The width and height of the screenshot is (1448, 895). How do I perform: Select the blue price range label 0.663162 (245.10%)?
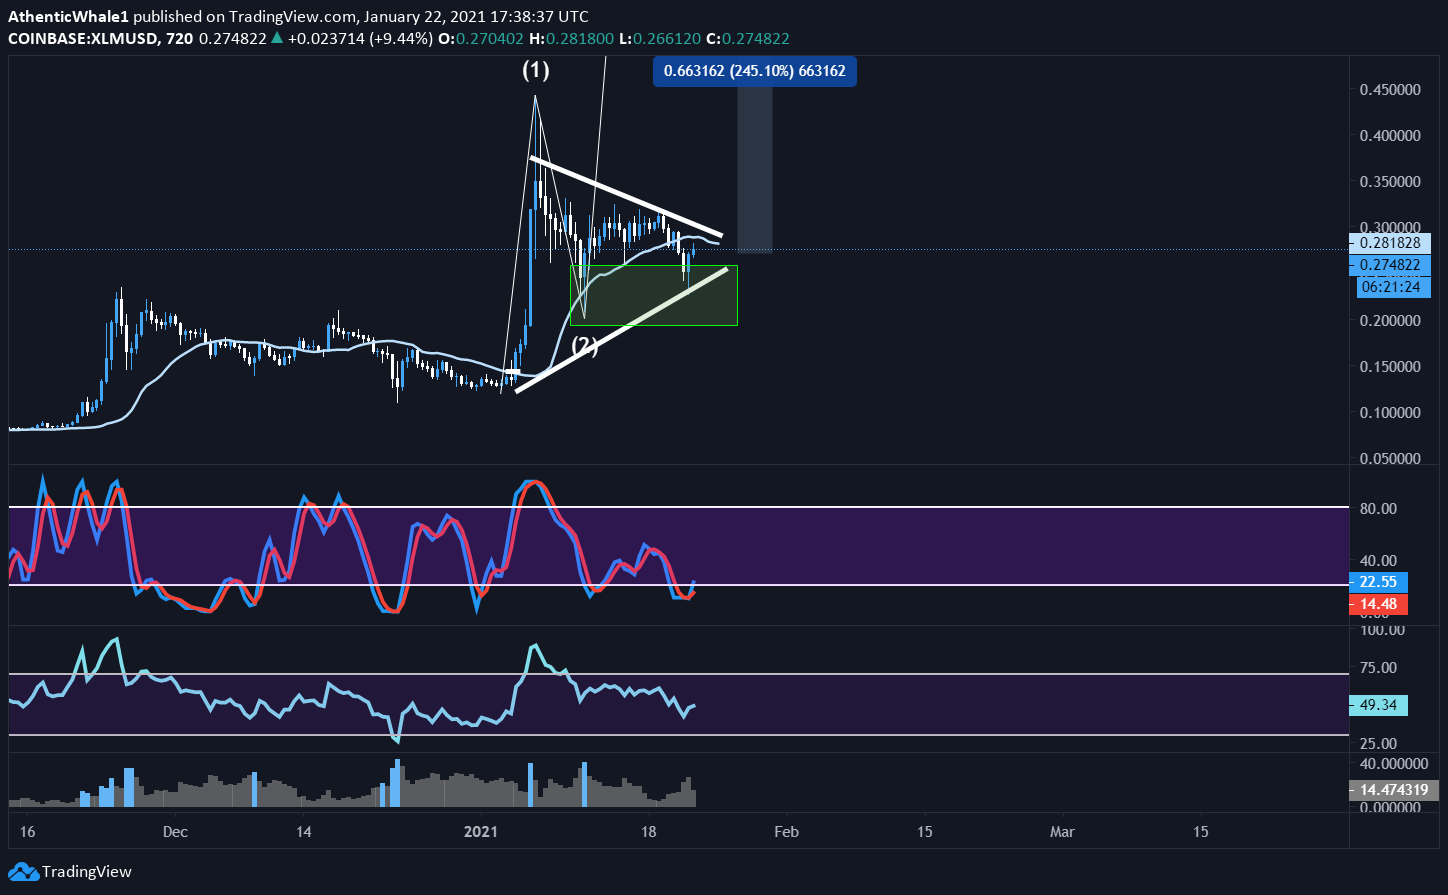pos(755,71)
